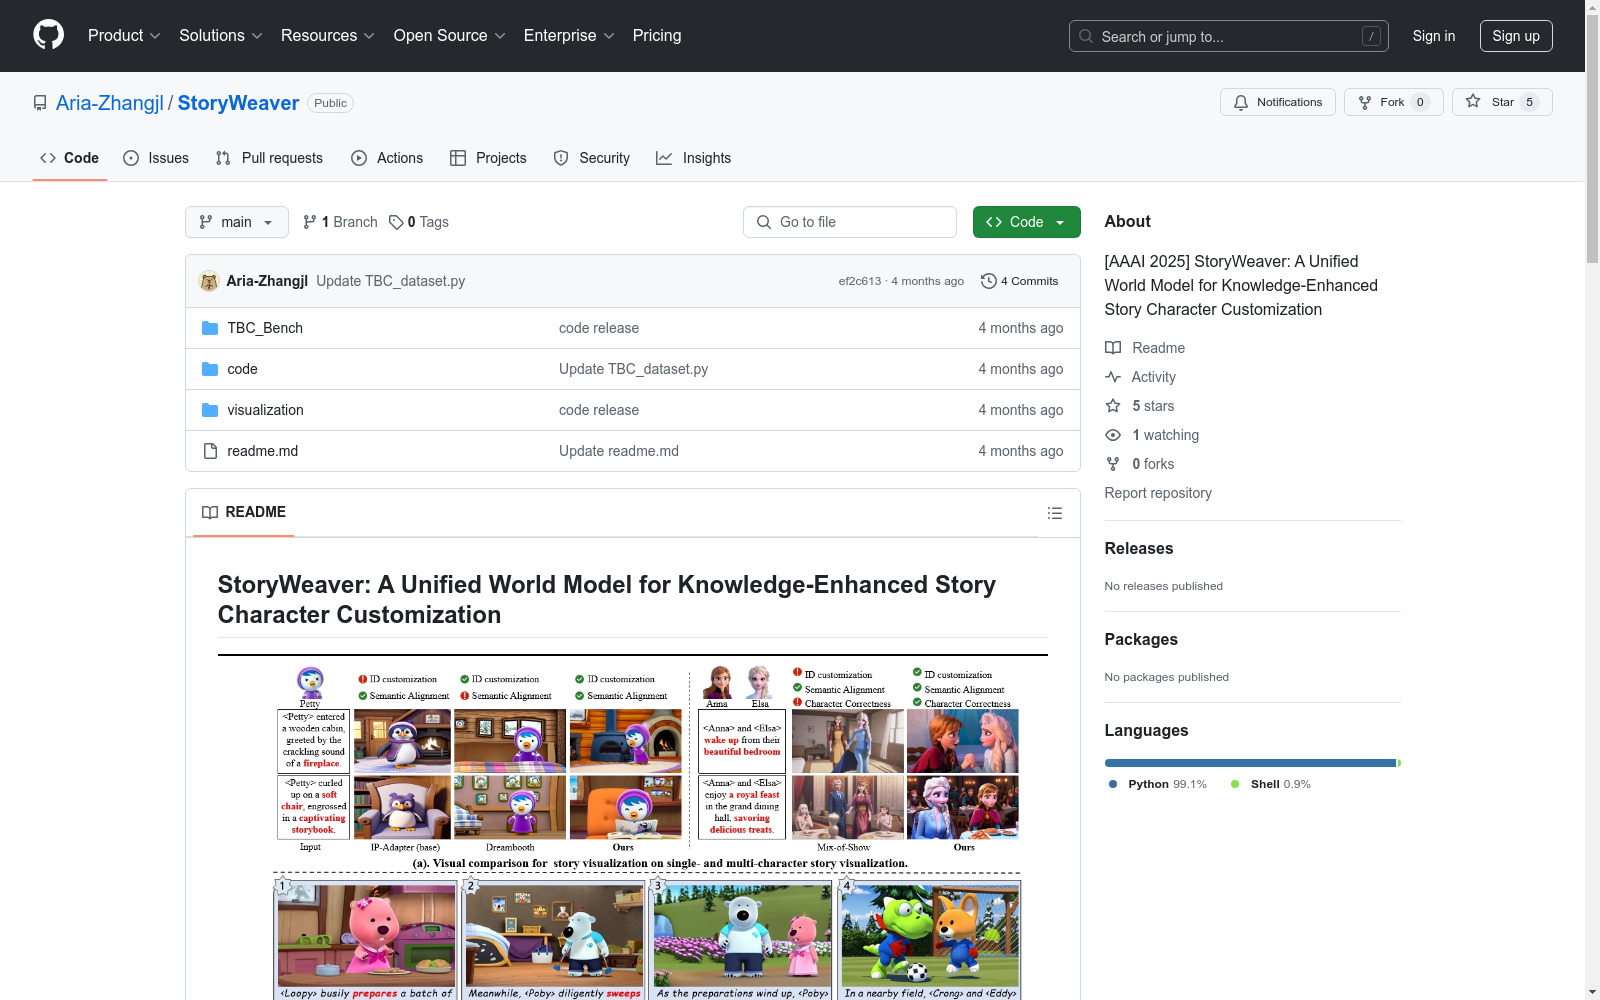This screenshot has height=1000, width=1600.
Task: Click the TBC_Bench folder icon
Action: click(210, 328)
